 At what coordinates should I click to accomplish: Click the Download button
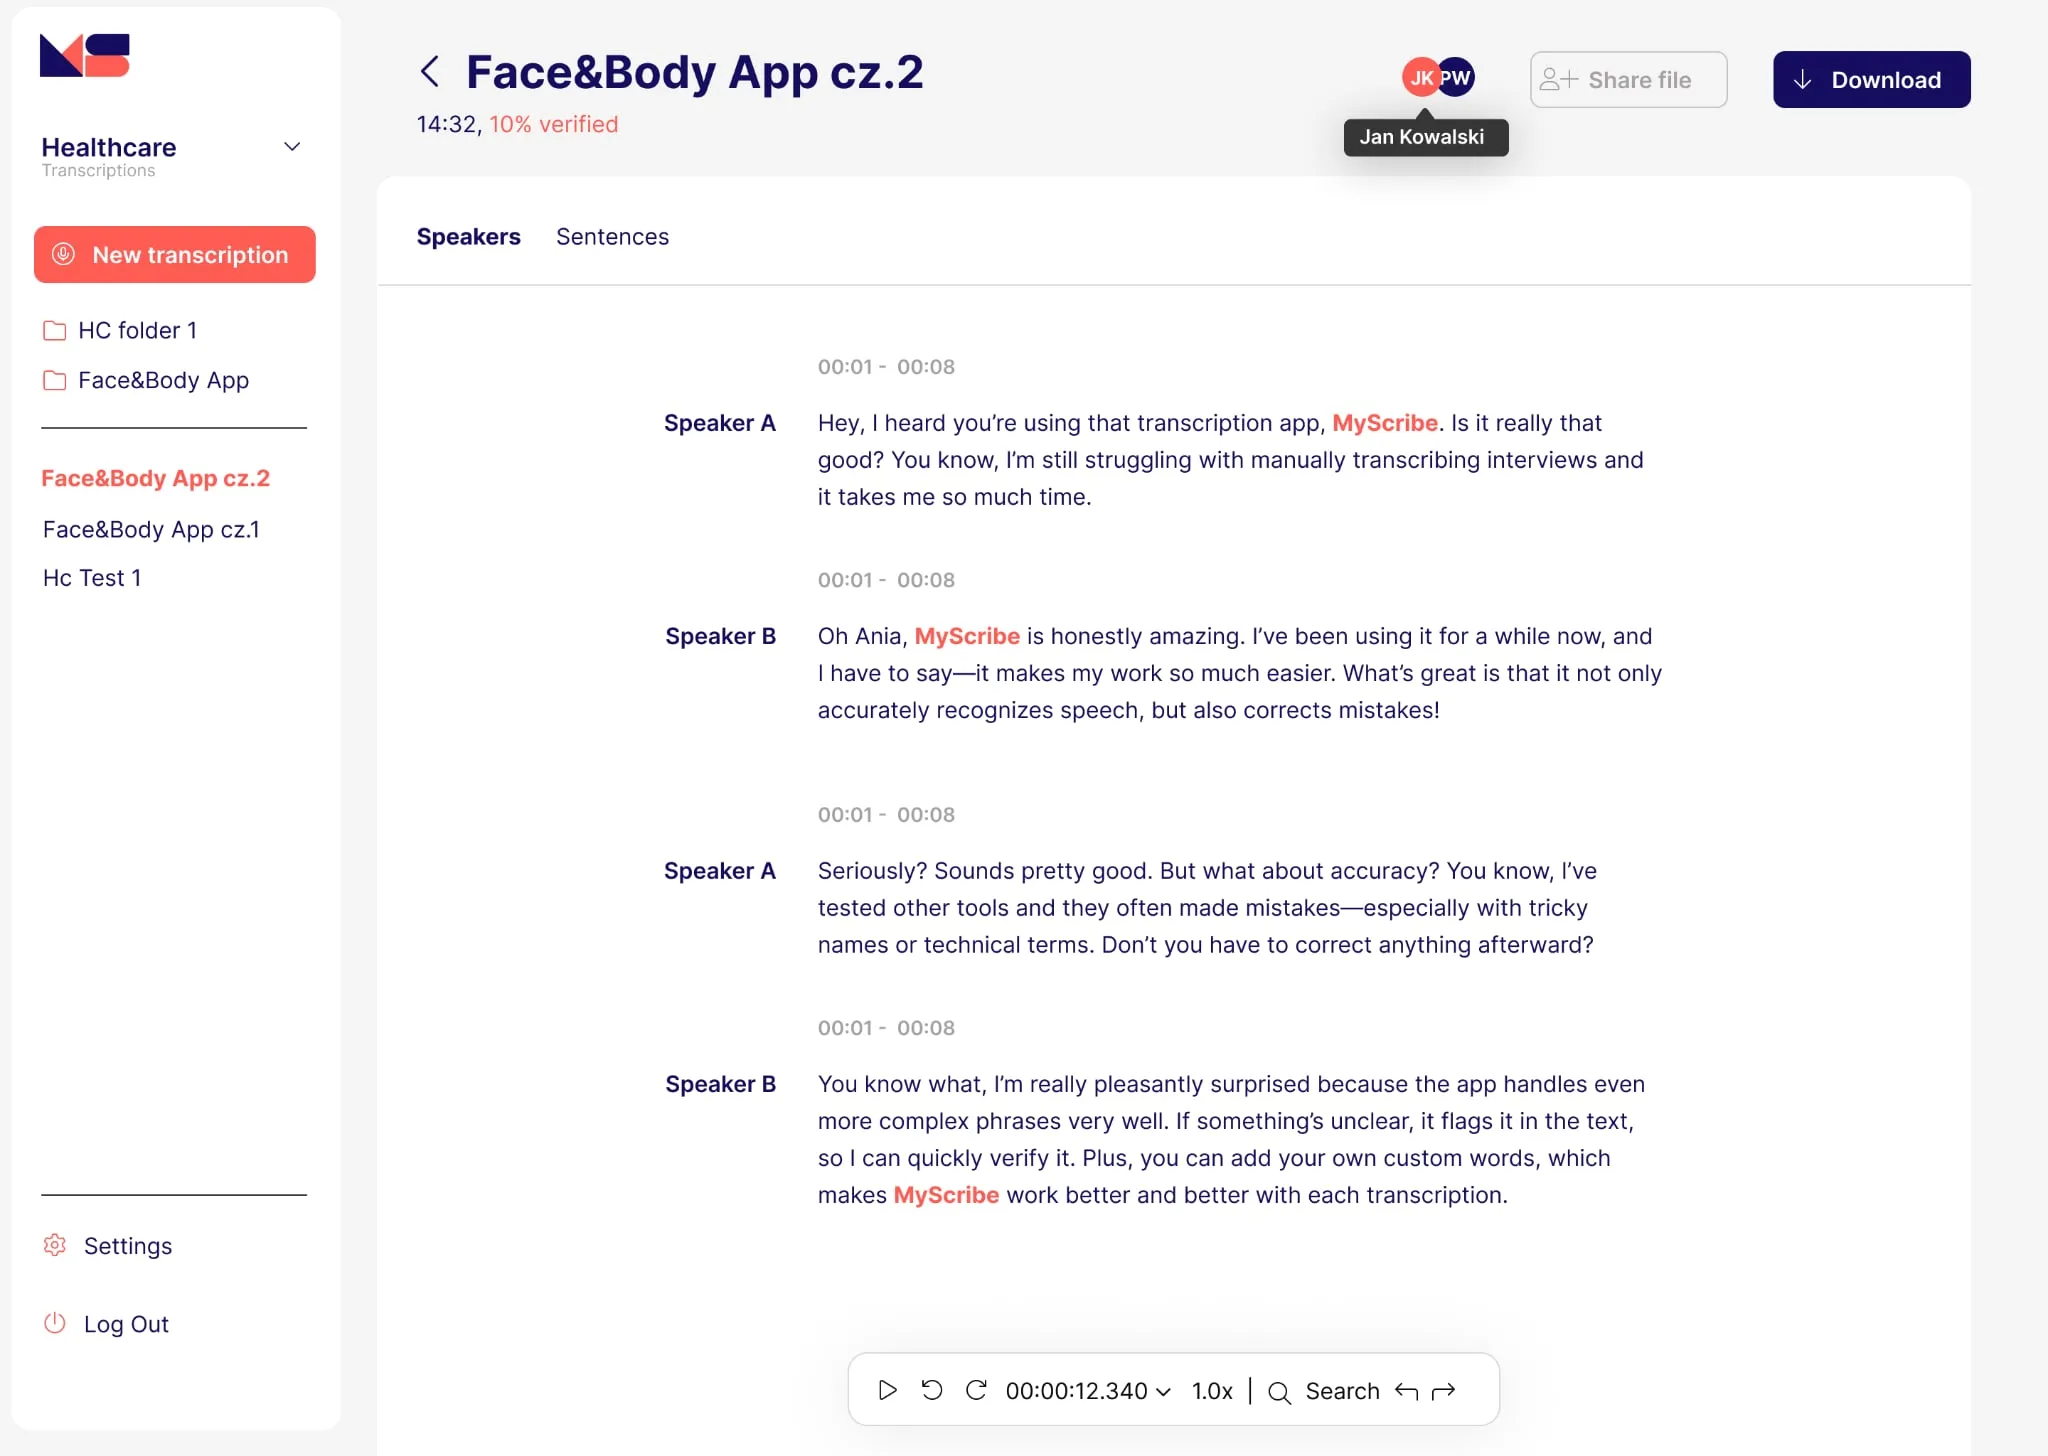click(1871, 79)
